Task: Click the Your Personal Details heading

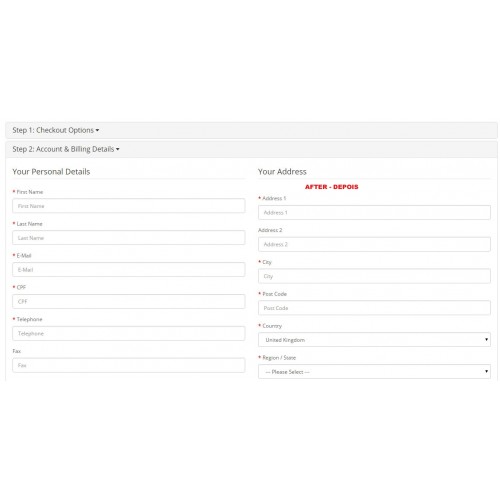Action: point(51,172)
